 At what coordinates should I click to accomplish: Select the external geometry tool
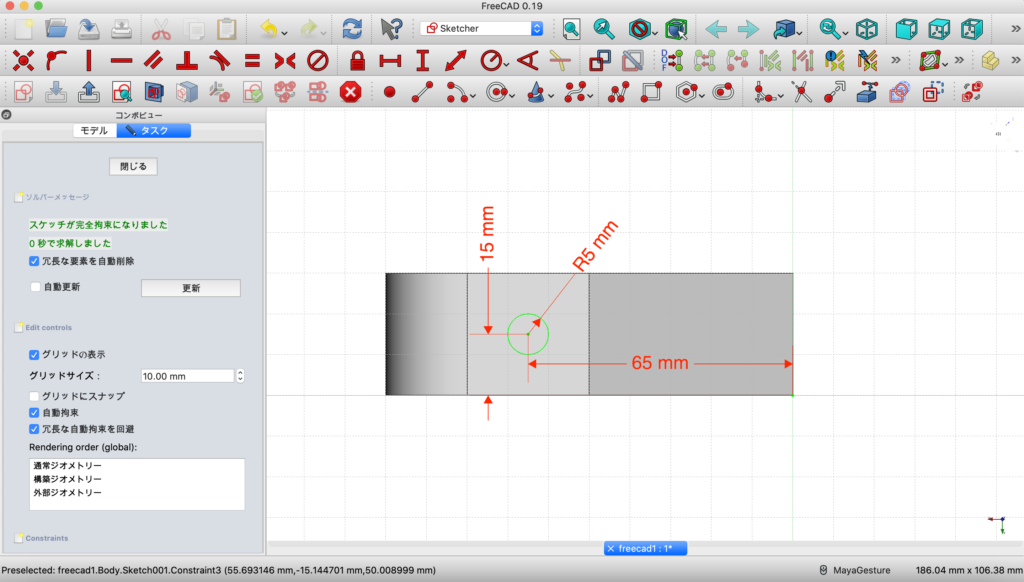(867, 92)
